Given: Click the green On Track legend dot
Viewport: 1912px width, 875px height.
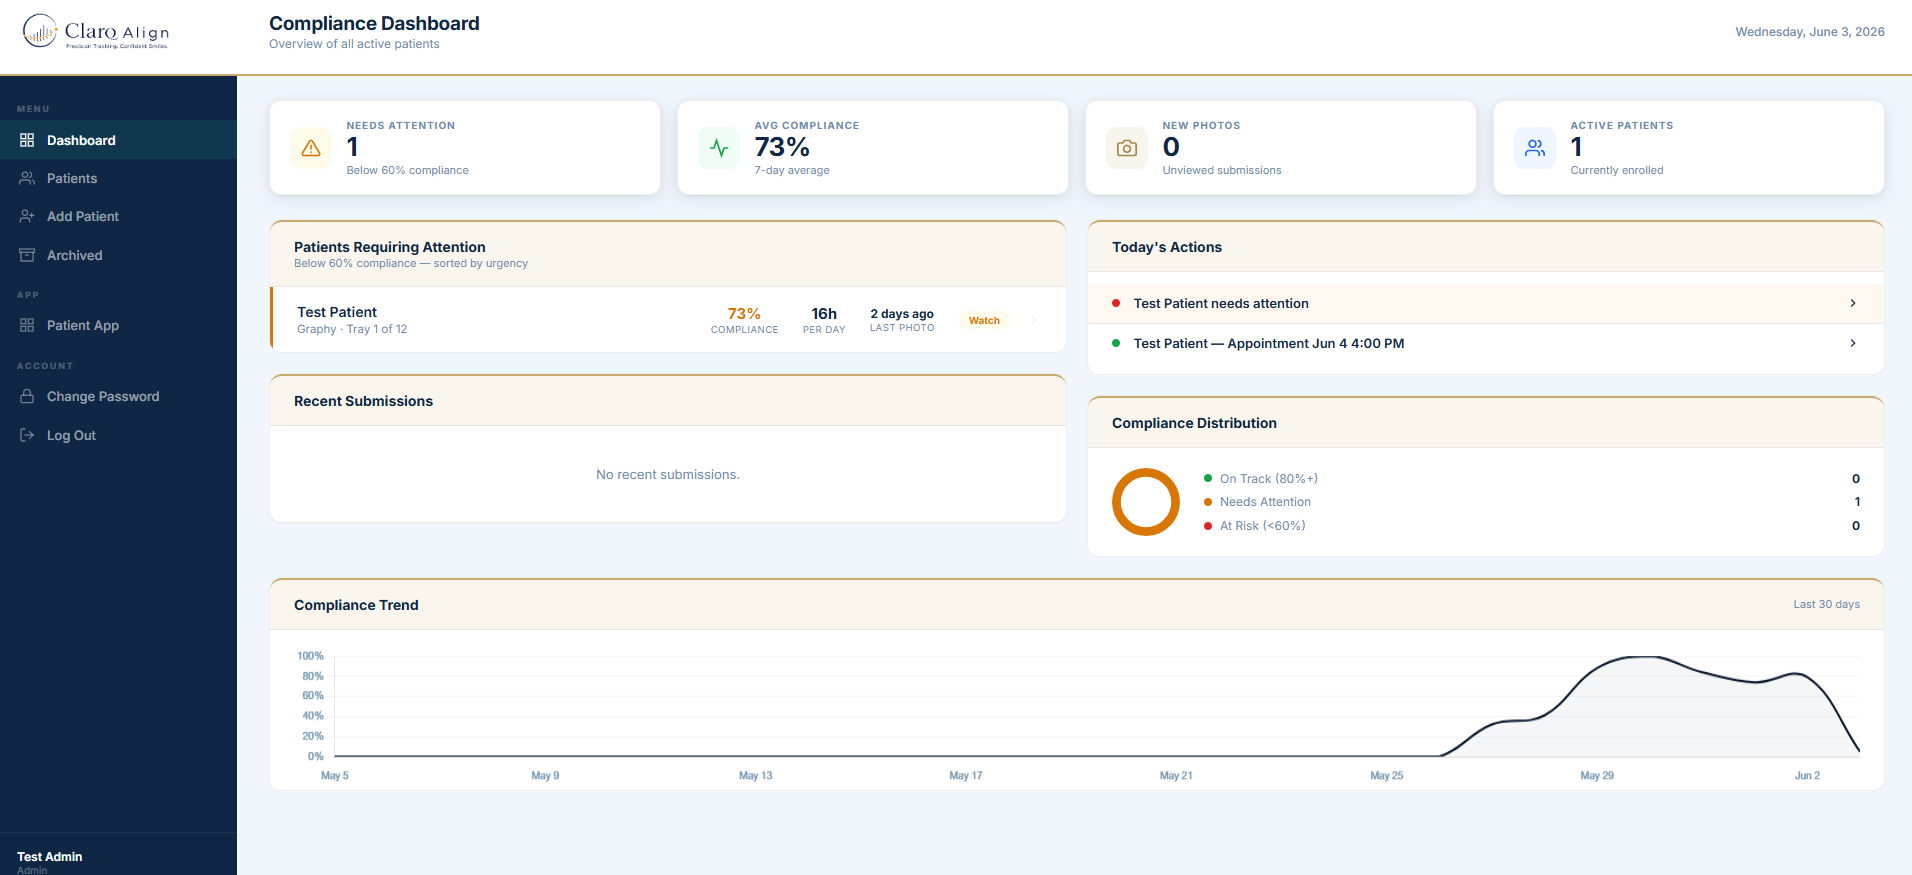Looking at the screenshot, I should tap(1208, 478).
